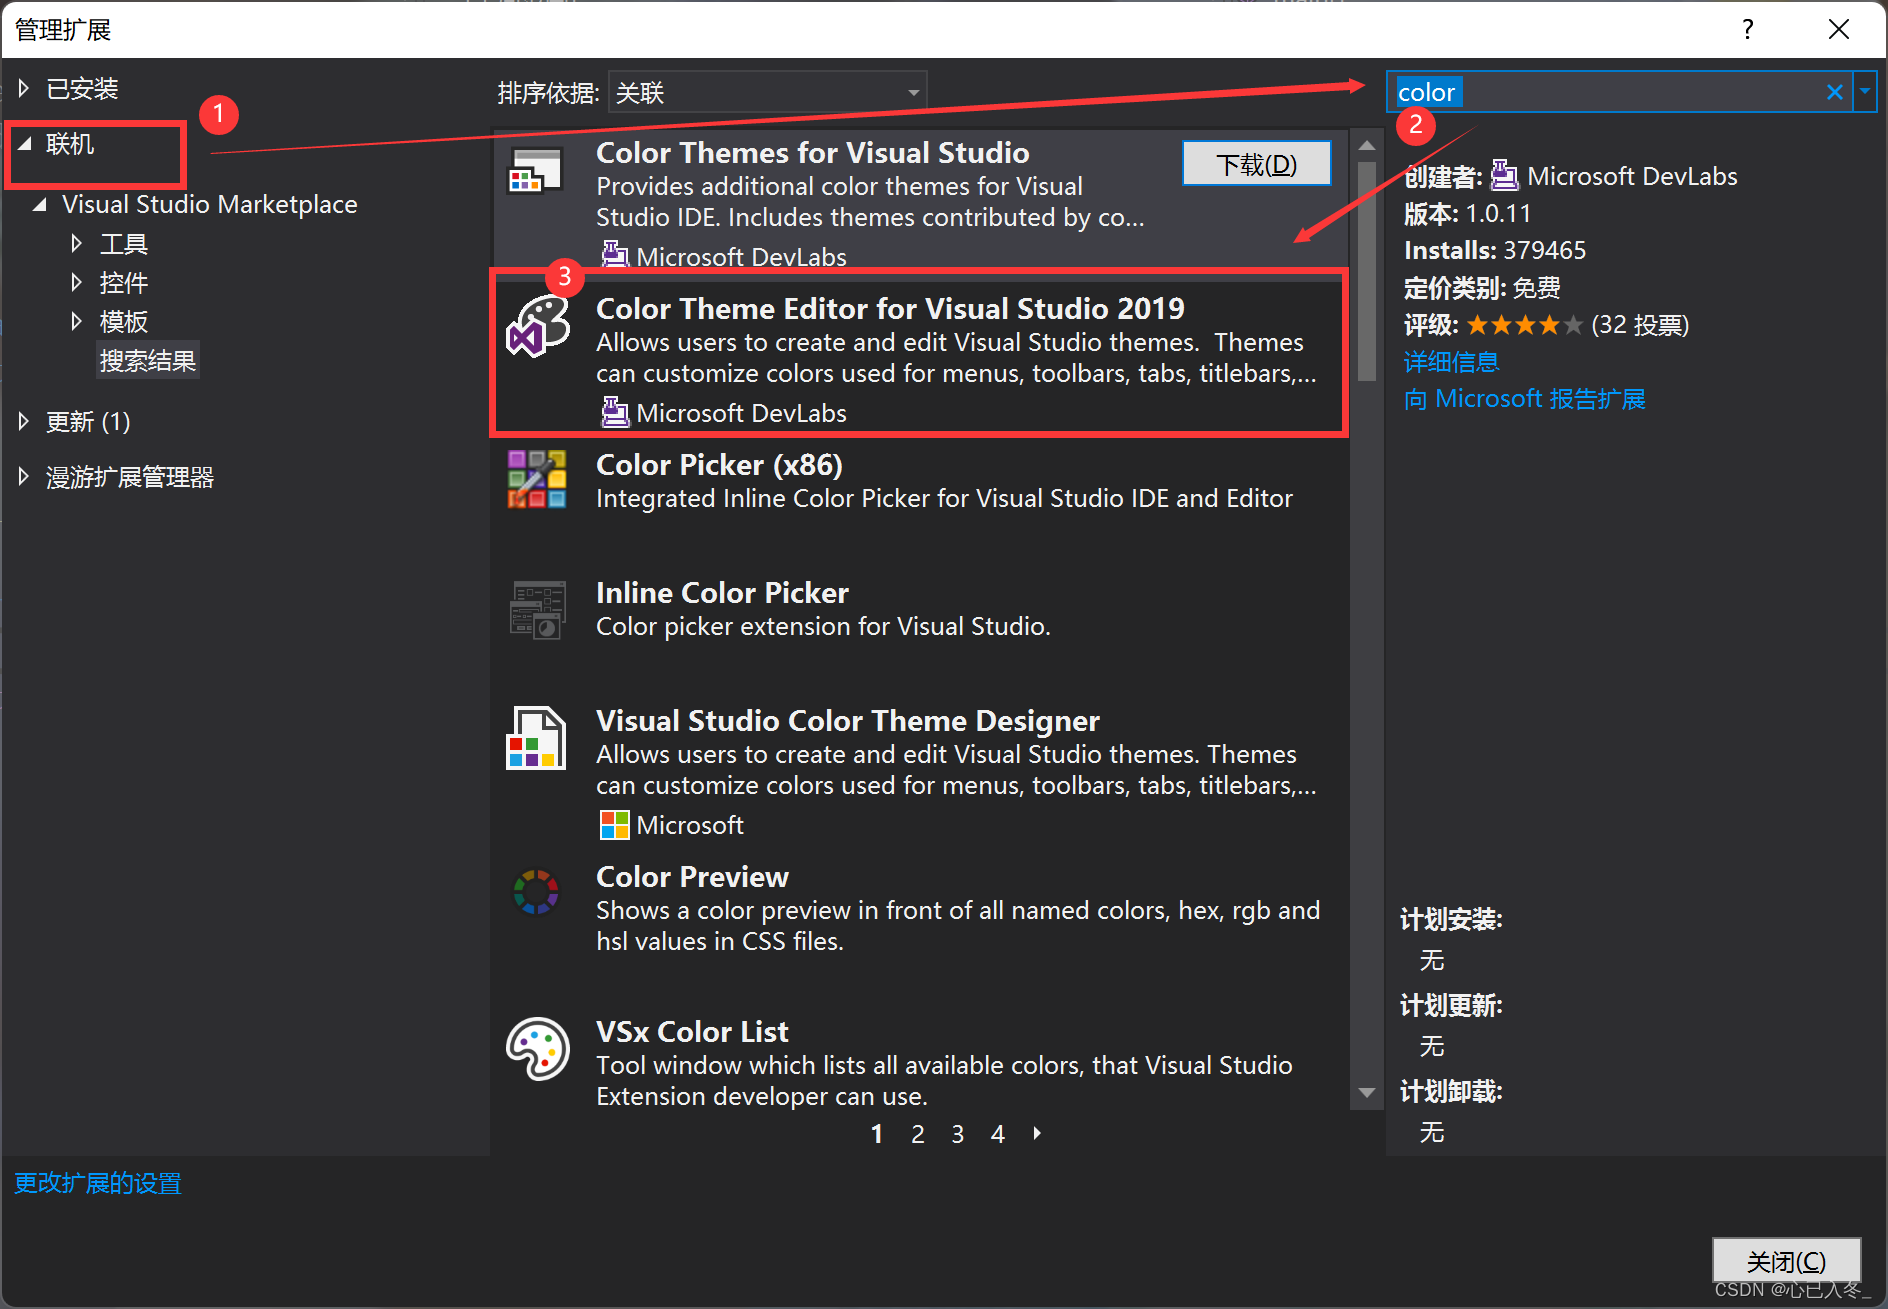Clear the search box with the X icon
Viewport: 1888px width, 1309px height.
click(1834, 92)
